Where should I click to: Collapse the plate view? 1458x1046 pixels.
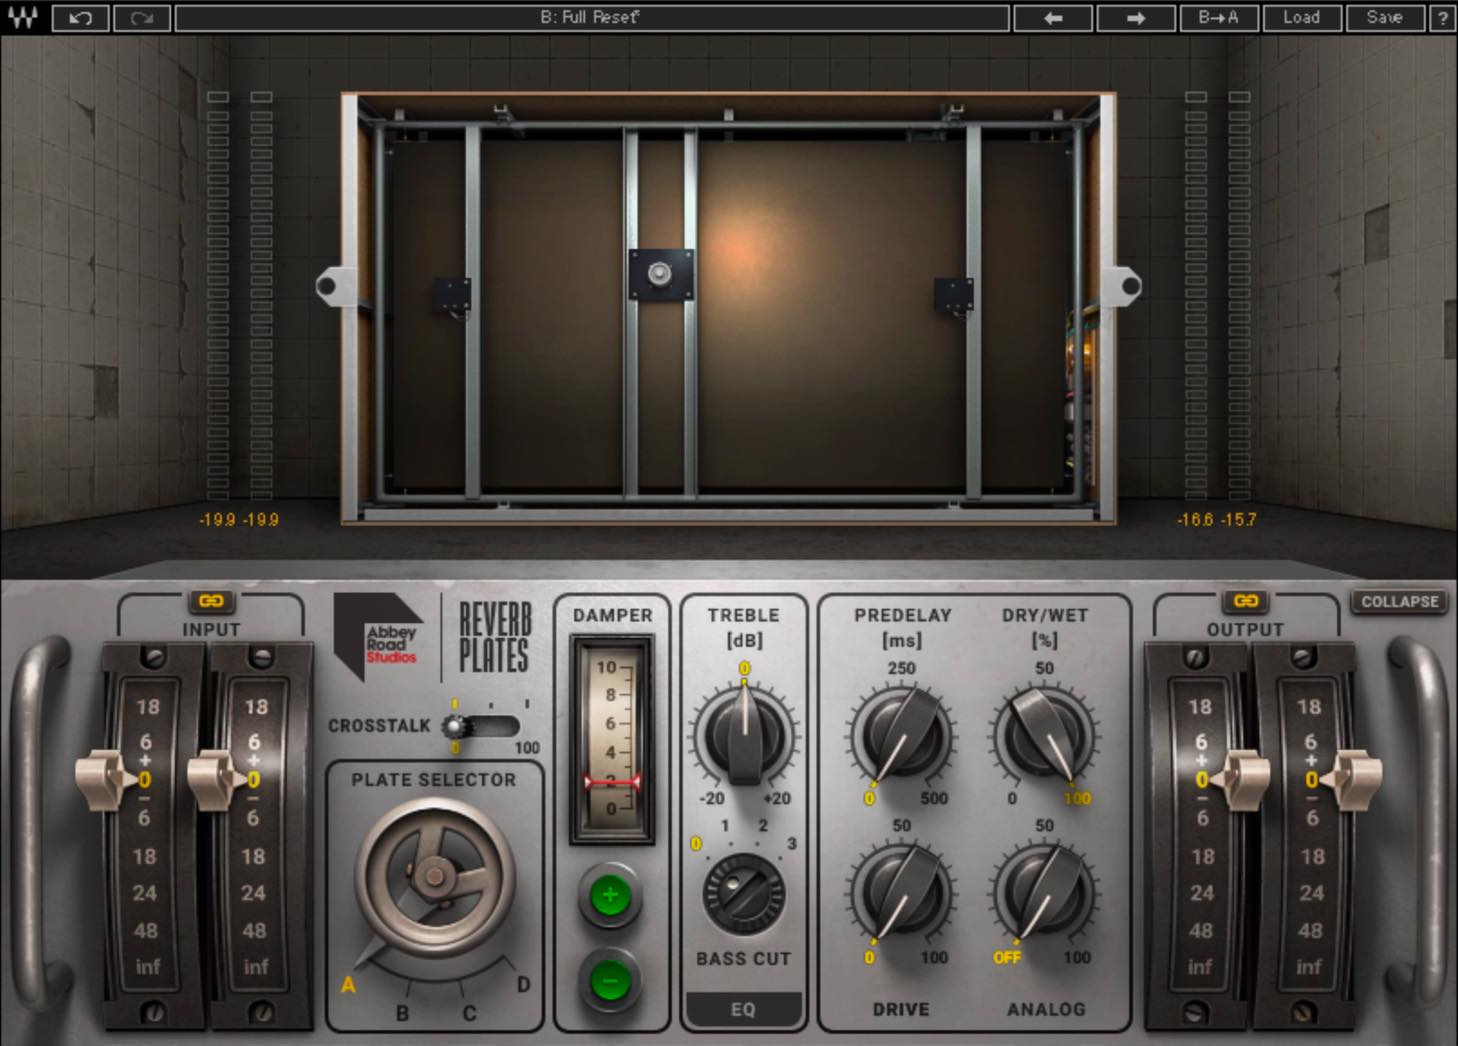click(1399, 602)
